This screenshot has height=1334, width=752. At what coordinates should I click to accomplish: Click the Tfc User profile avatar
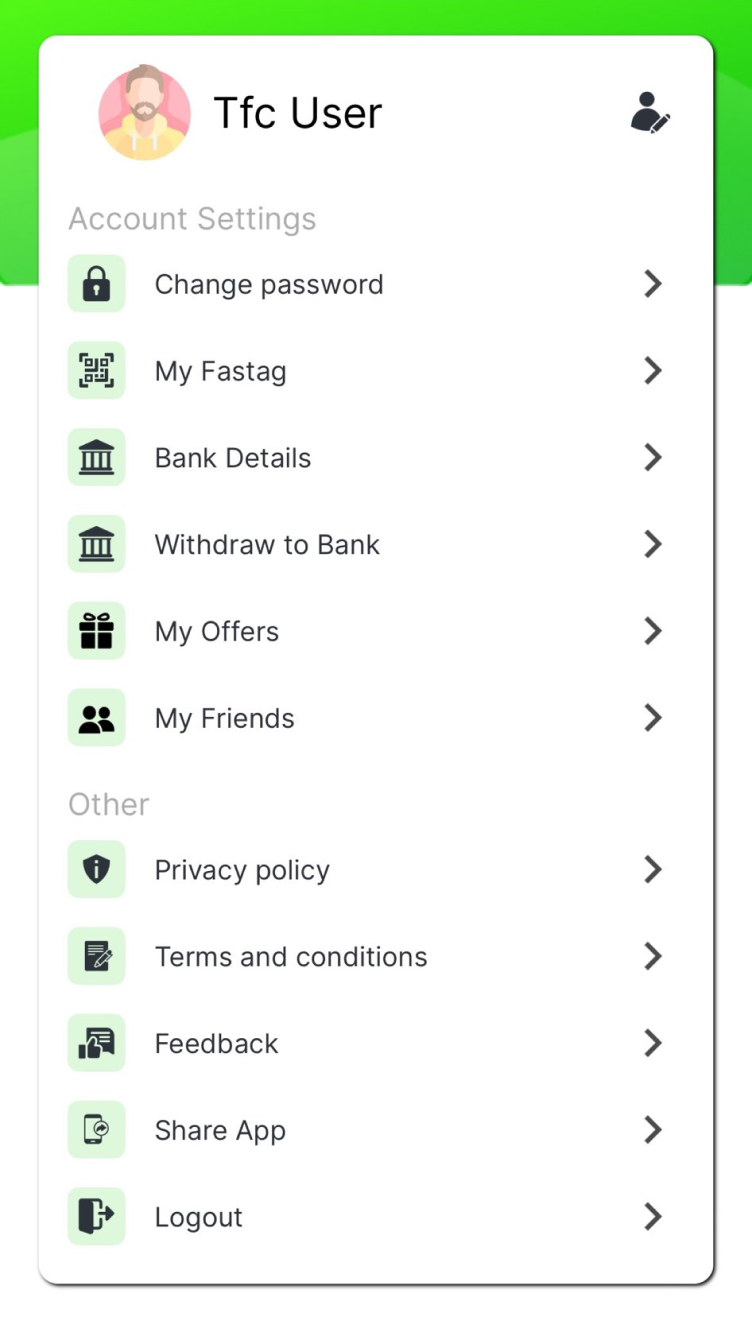point(145,113)
